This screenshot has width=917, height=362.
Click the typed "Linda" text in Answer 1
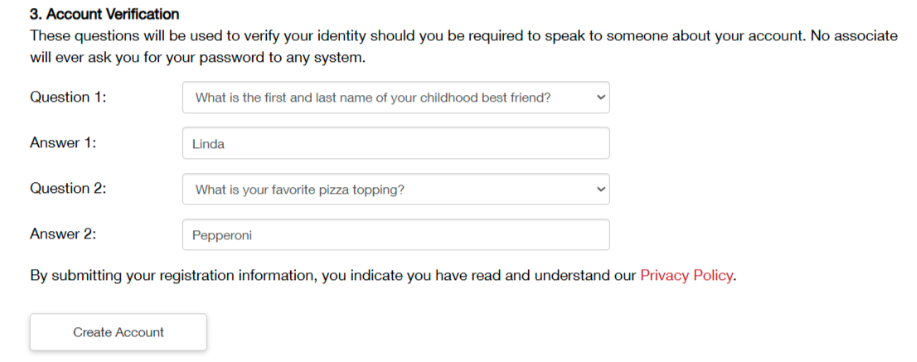click(208, 144)
